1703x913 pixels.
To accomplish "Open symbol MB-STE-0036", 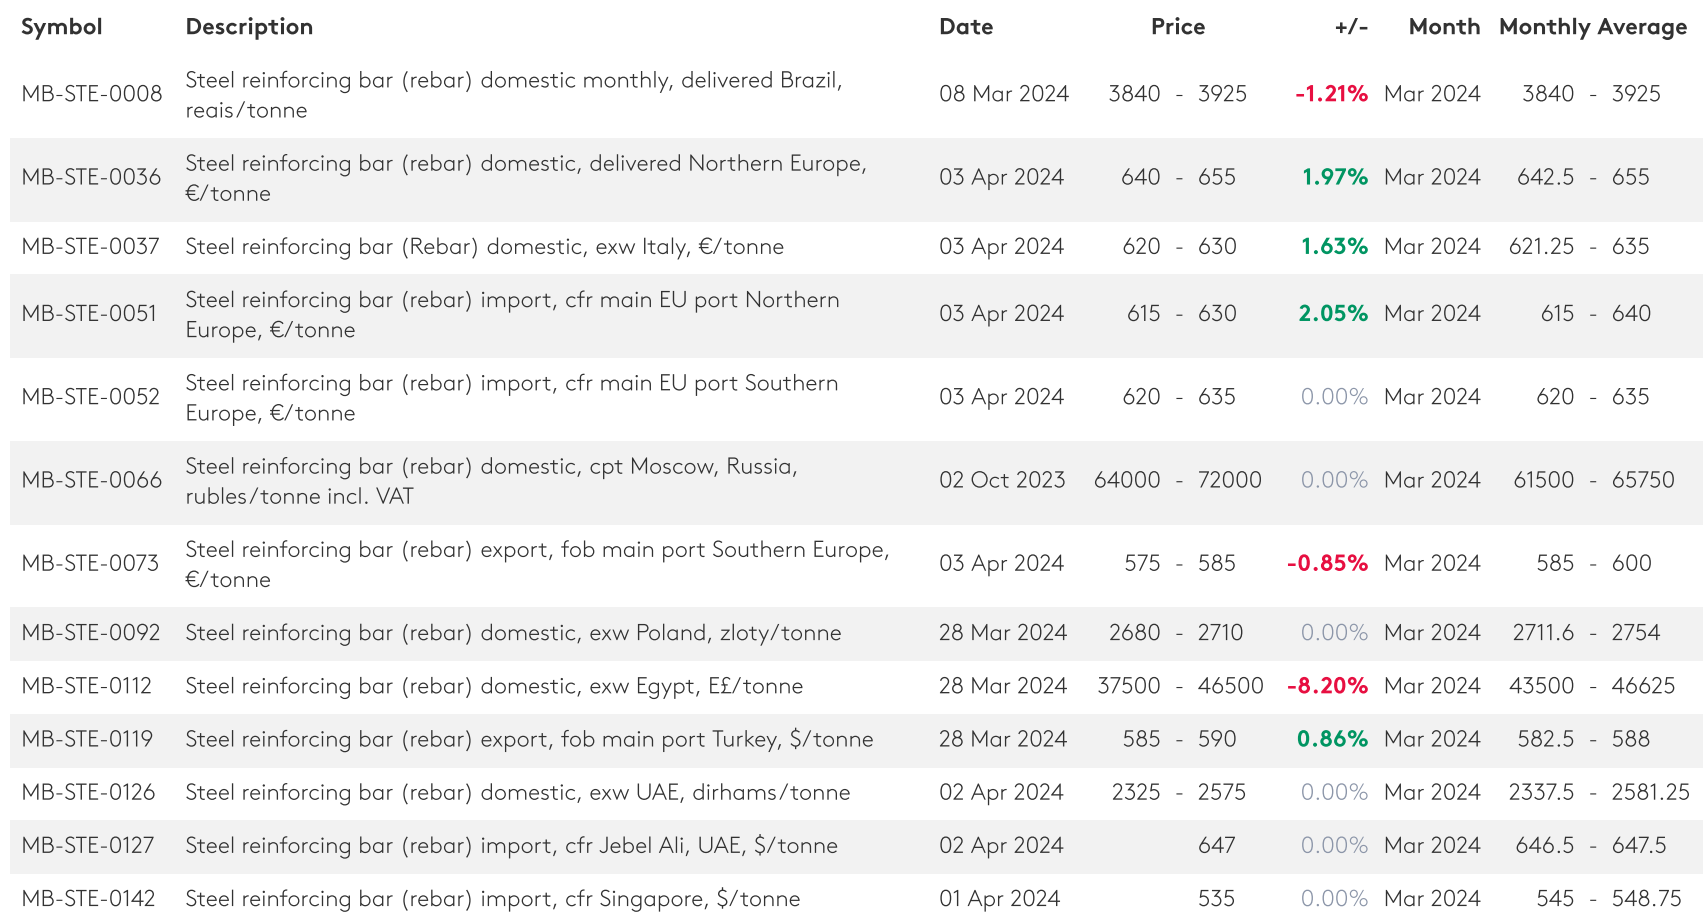I will [x=91, y=177].
